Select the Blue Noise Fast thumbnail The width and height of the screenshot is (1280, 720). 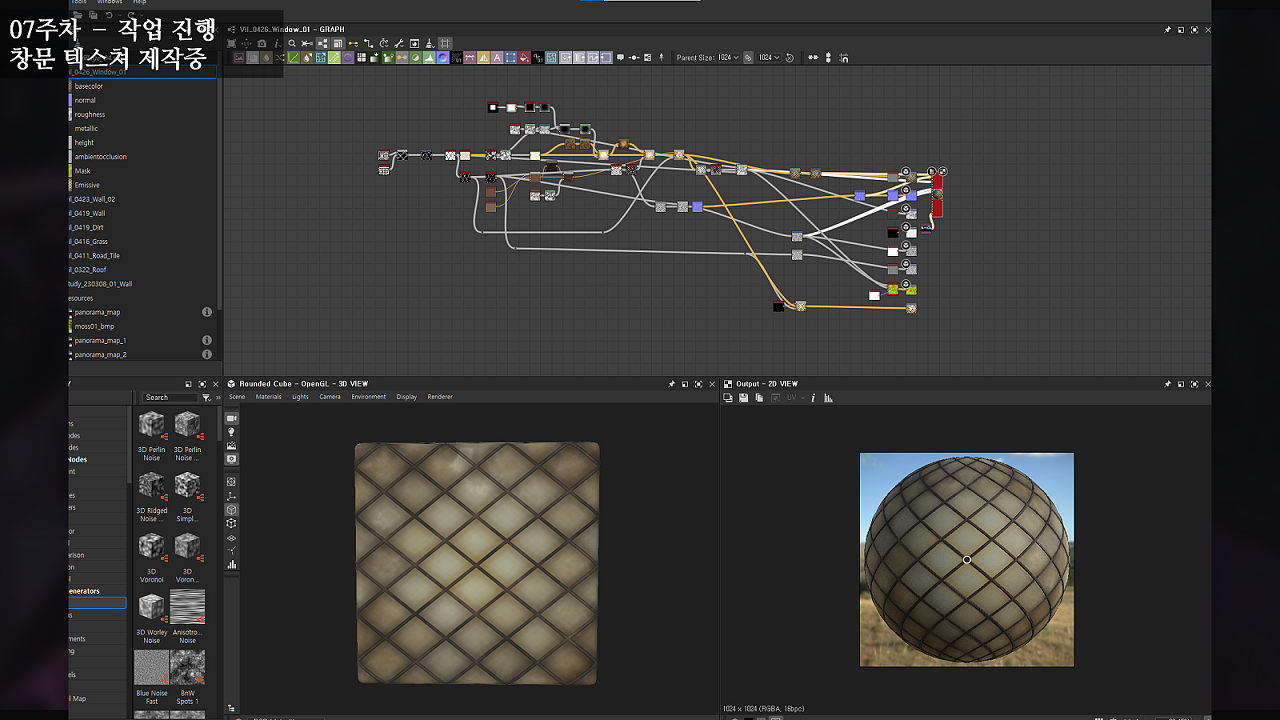[151, 667]
